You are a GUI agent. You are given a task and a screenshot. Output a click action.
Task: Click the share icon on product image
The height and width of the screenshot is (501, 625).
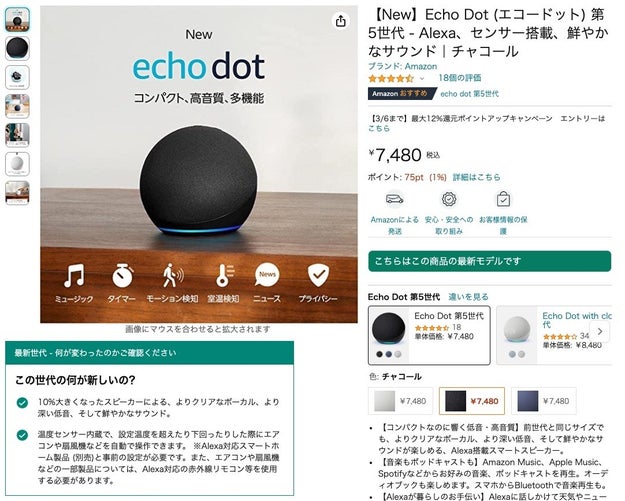tap(340, 21)
